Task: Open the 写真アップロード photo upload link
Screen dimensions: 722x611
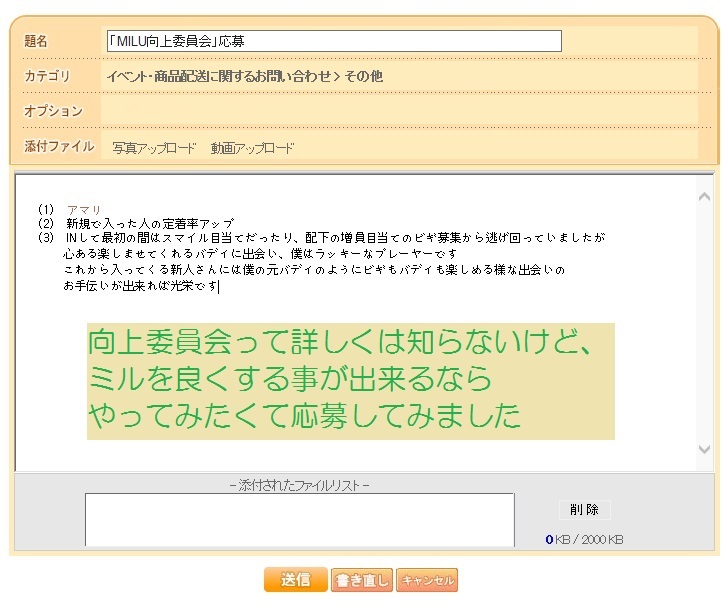Action: click(154, 148)
